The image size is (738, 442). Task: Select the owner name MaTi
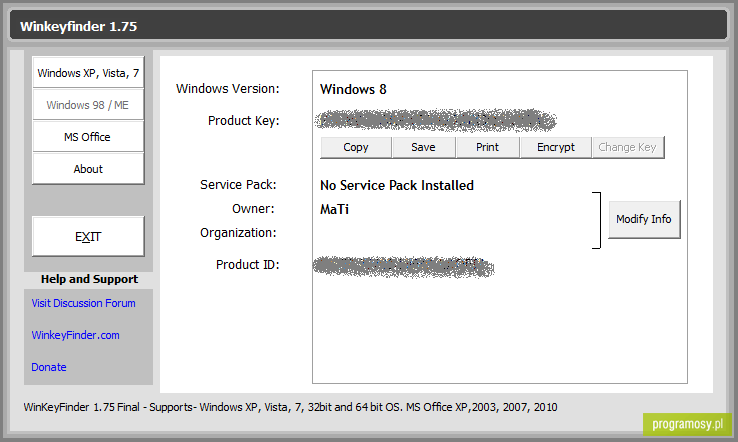pos(334,209)
